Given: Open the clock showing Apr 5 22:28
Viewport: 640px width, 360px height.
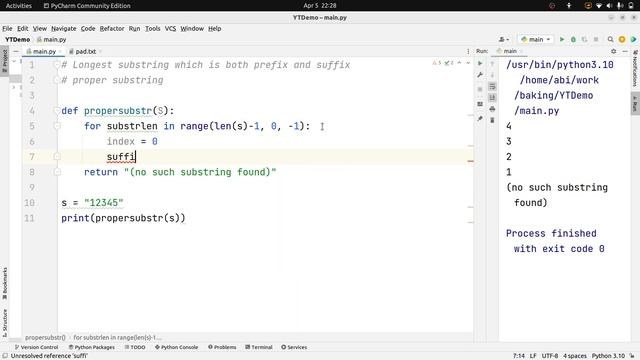Looking at the screenshot, I should (x=320, y=6).
